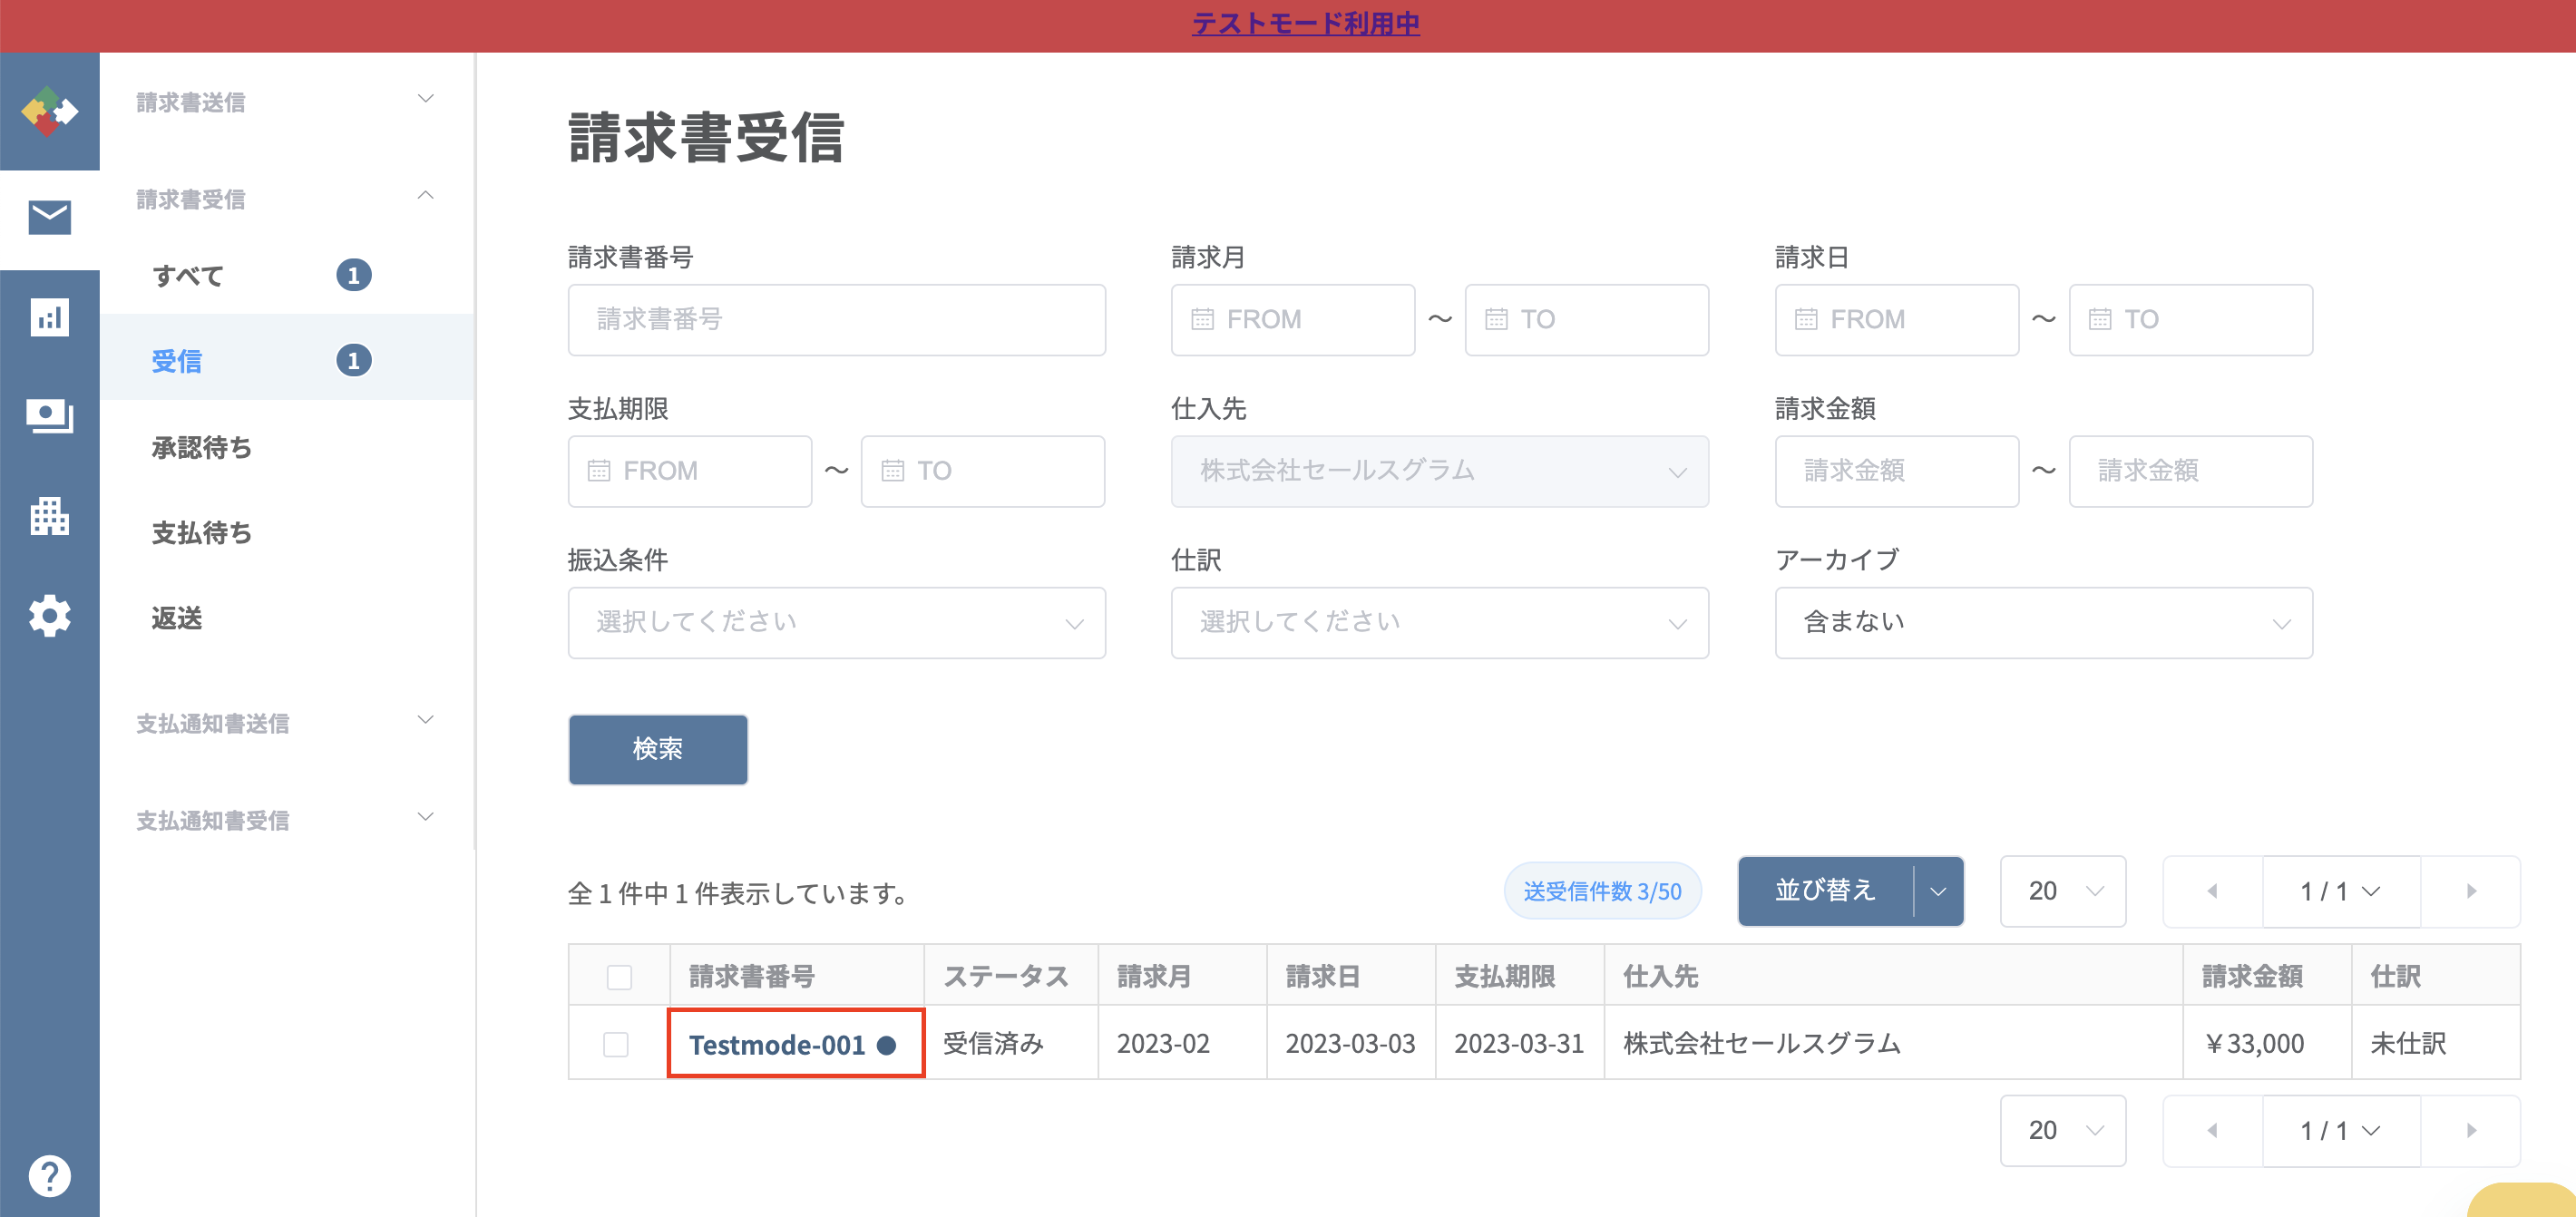Collapse the 請求書受信 menu section
Viewport: 2576px width, 1217px height.
[x=287, y=198]
